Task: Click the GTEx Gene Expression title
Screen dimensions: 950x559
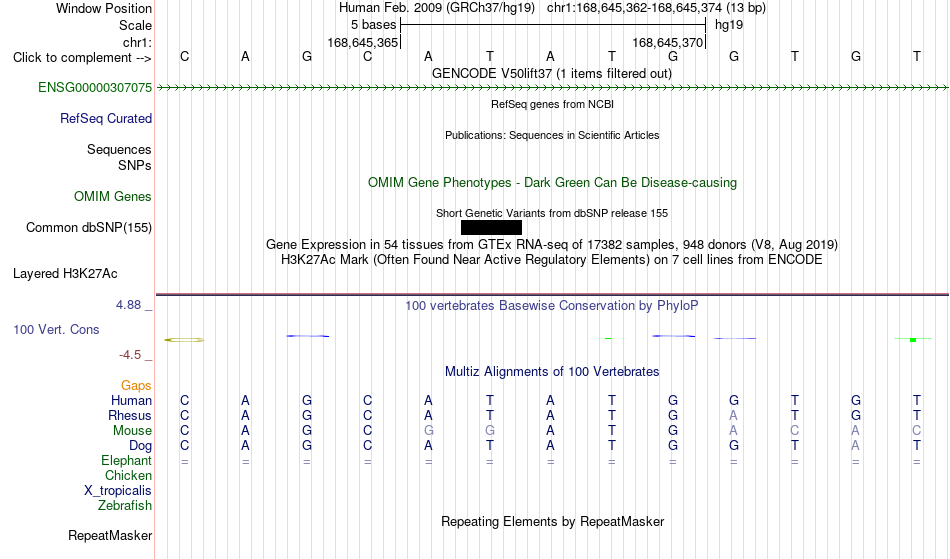Action: coord(552,245)
